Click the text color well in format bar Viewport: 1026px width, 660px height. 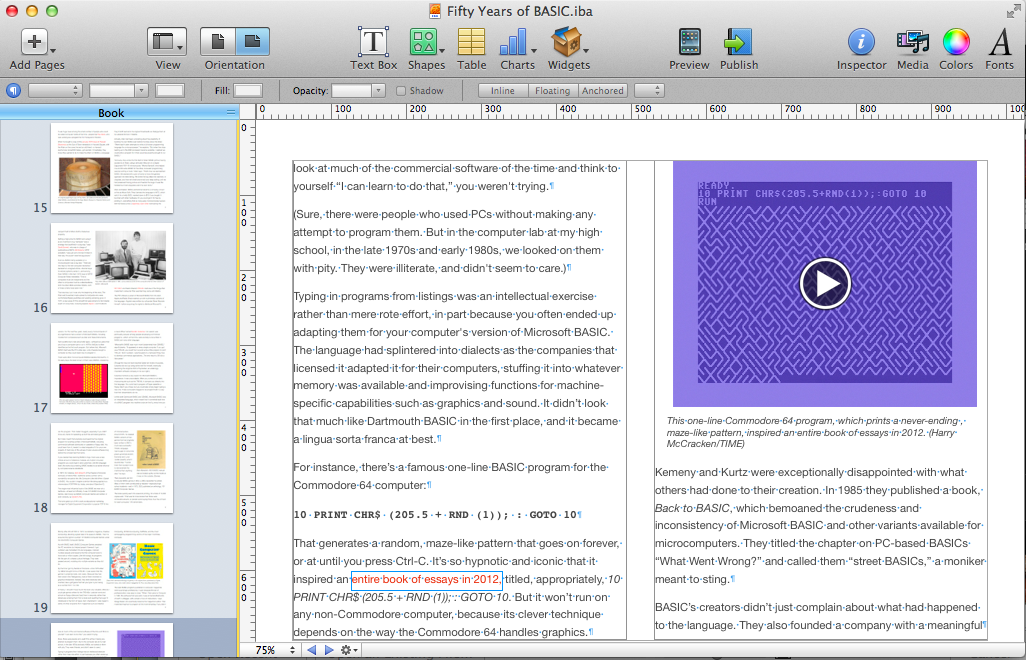coord(169,90)
